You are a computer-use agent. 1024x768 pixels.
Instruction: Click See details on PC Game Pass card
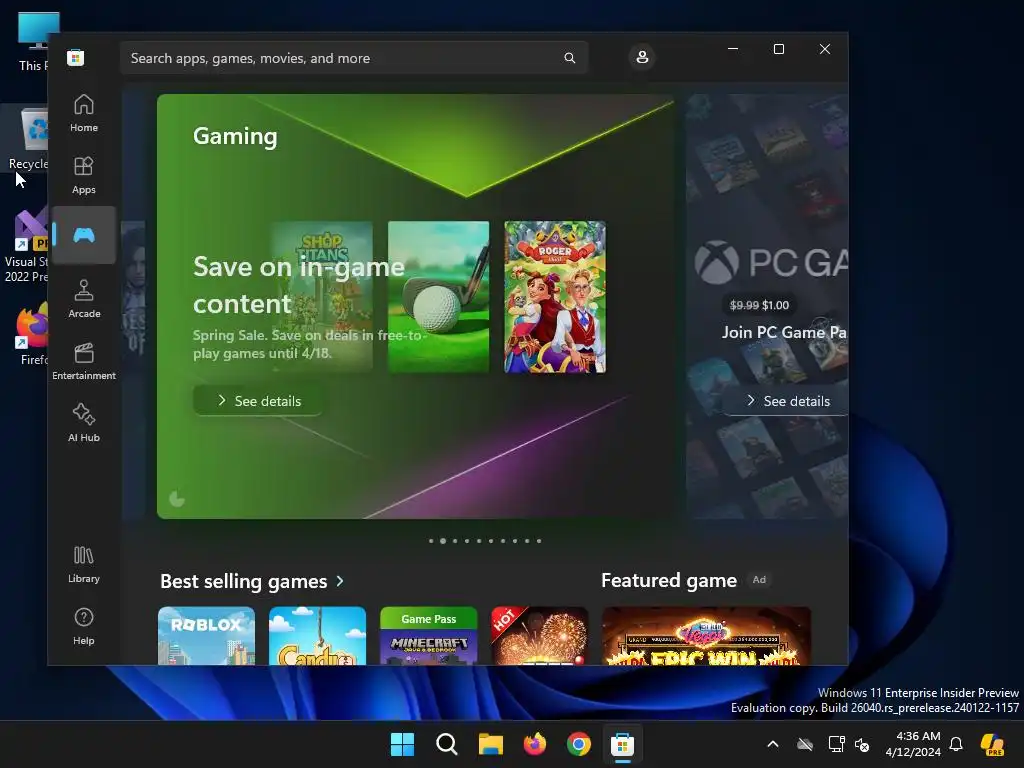[787, 400]
